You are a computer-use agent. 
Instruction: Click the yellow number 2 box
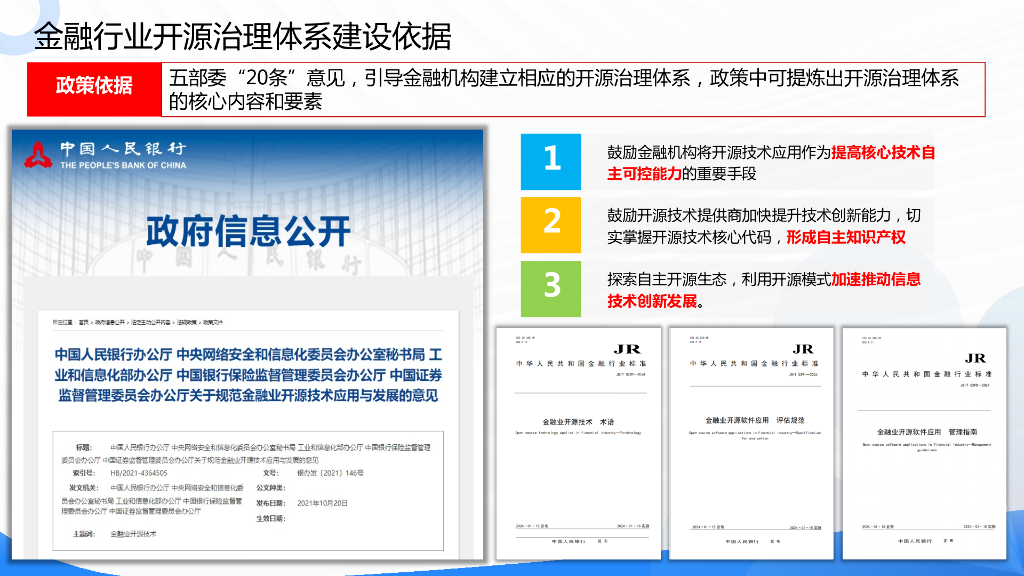(x=551, y=225)
